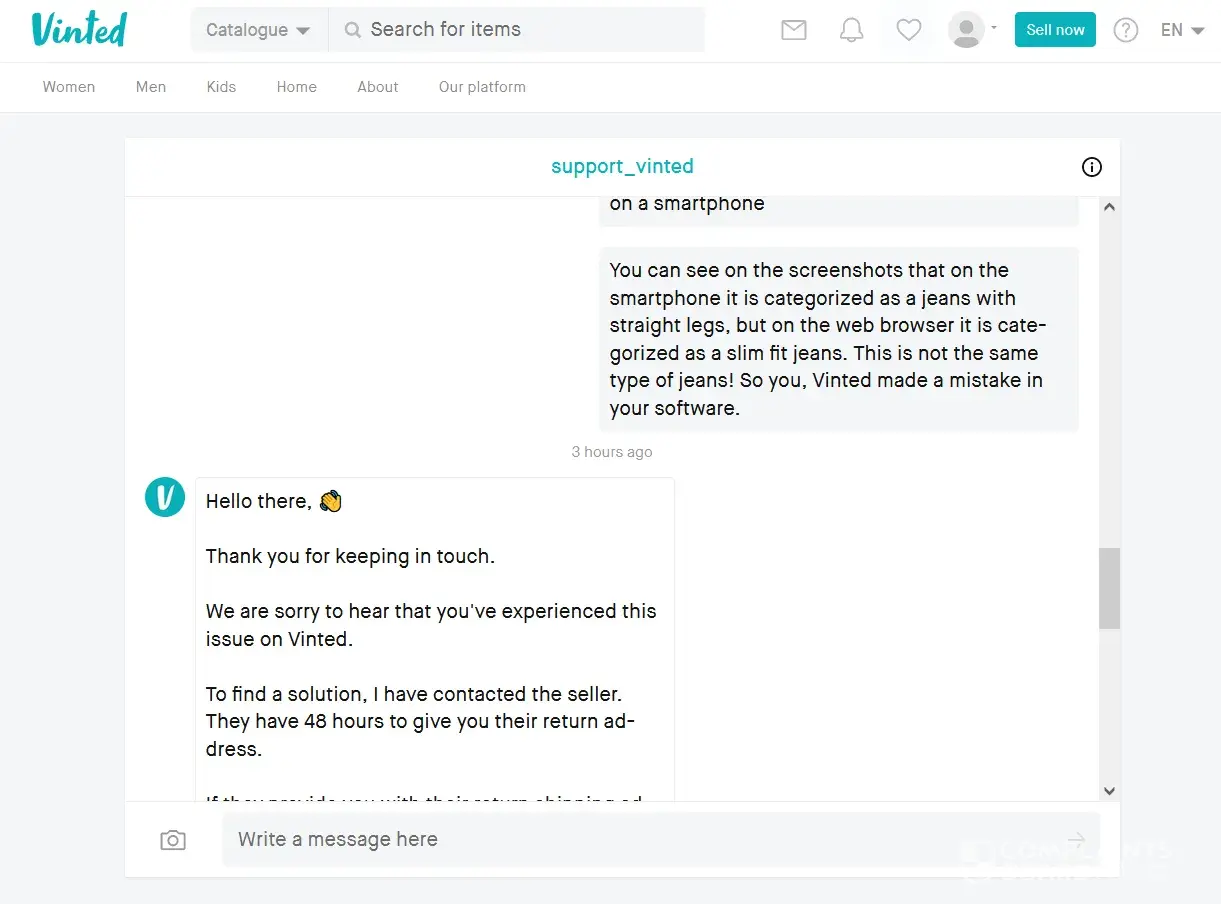Click the support Vinted avatar
Screen dimensions: 1221x904
[x=165, y=497]
